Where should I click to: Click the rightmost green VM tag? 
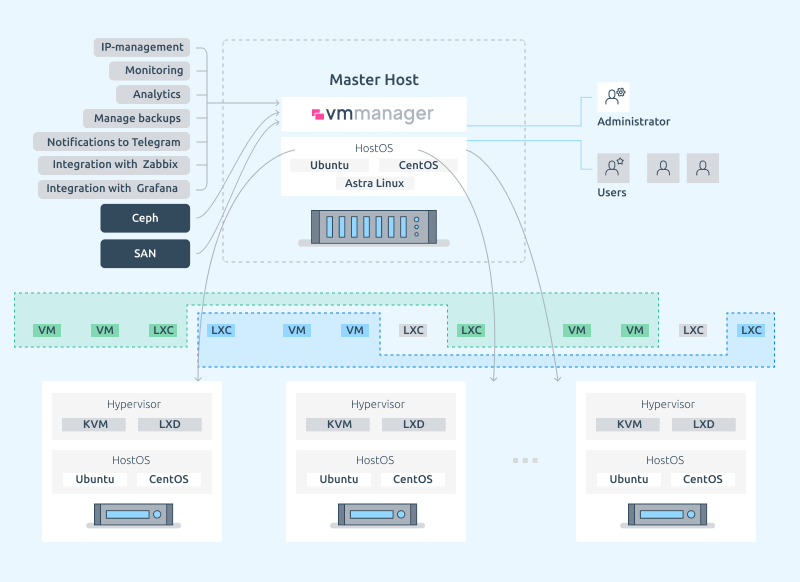point(635,331)
